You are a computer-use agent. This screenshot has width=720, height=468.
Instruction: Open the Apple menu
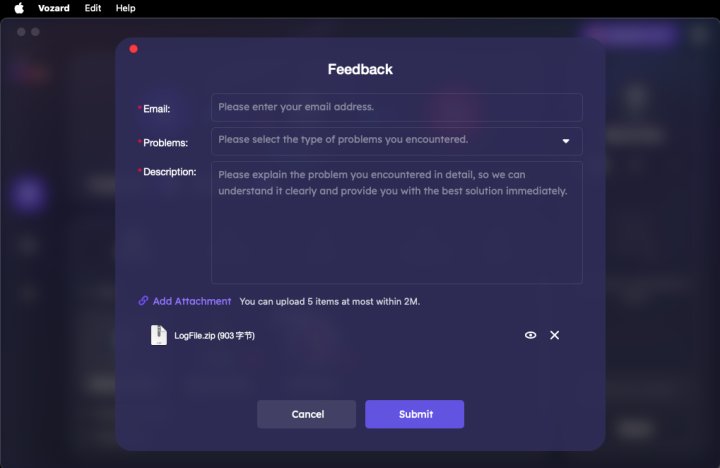pos(19,8)
